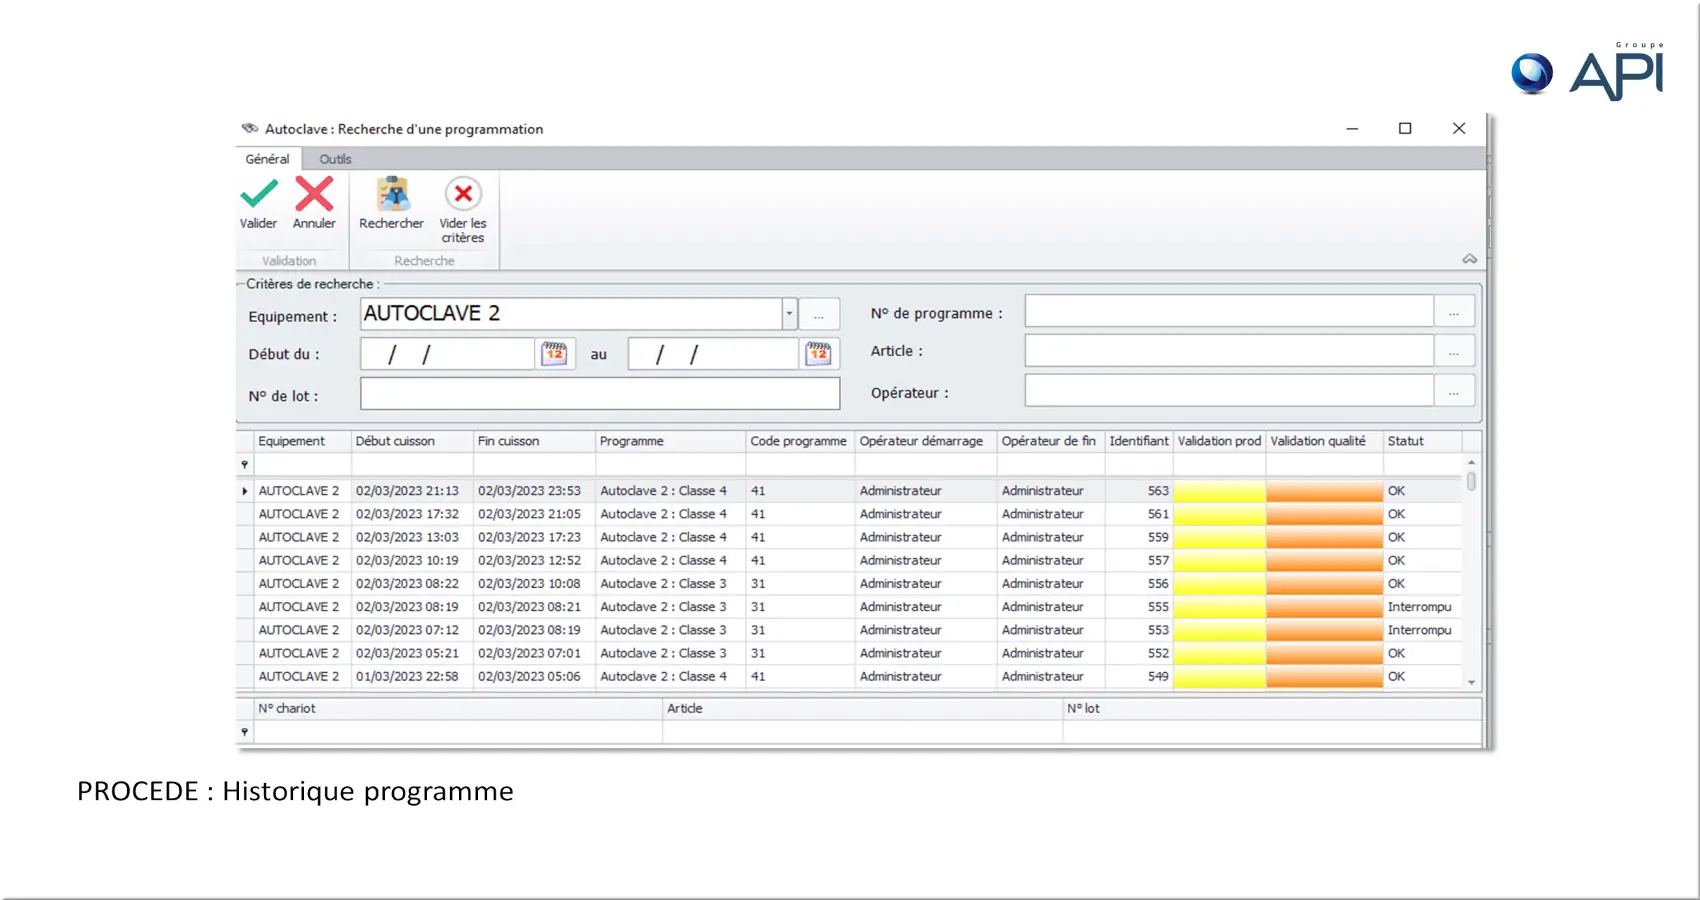Screen dimensions: 1700x900
Task: Switch to the Outils tab
Action: pos(335,159)
